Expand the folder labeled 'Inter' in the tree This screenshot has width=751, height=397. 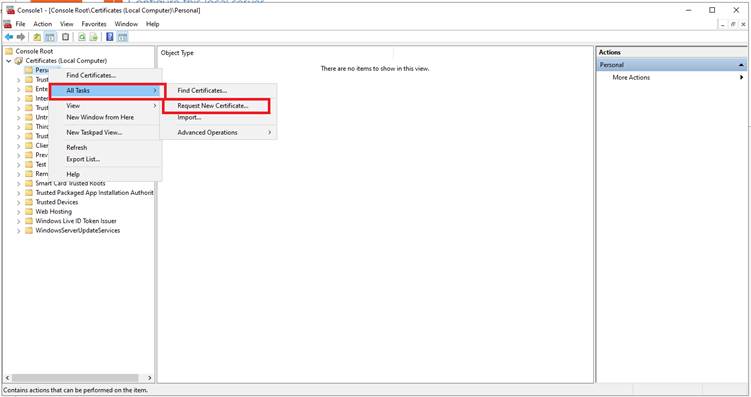[x=19, y=99]
